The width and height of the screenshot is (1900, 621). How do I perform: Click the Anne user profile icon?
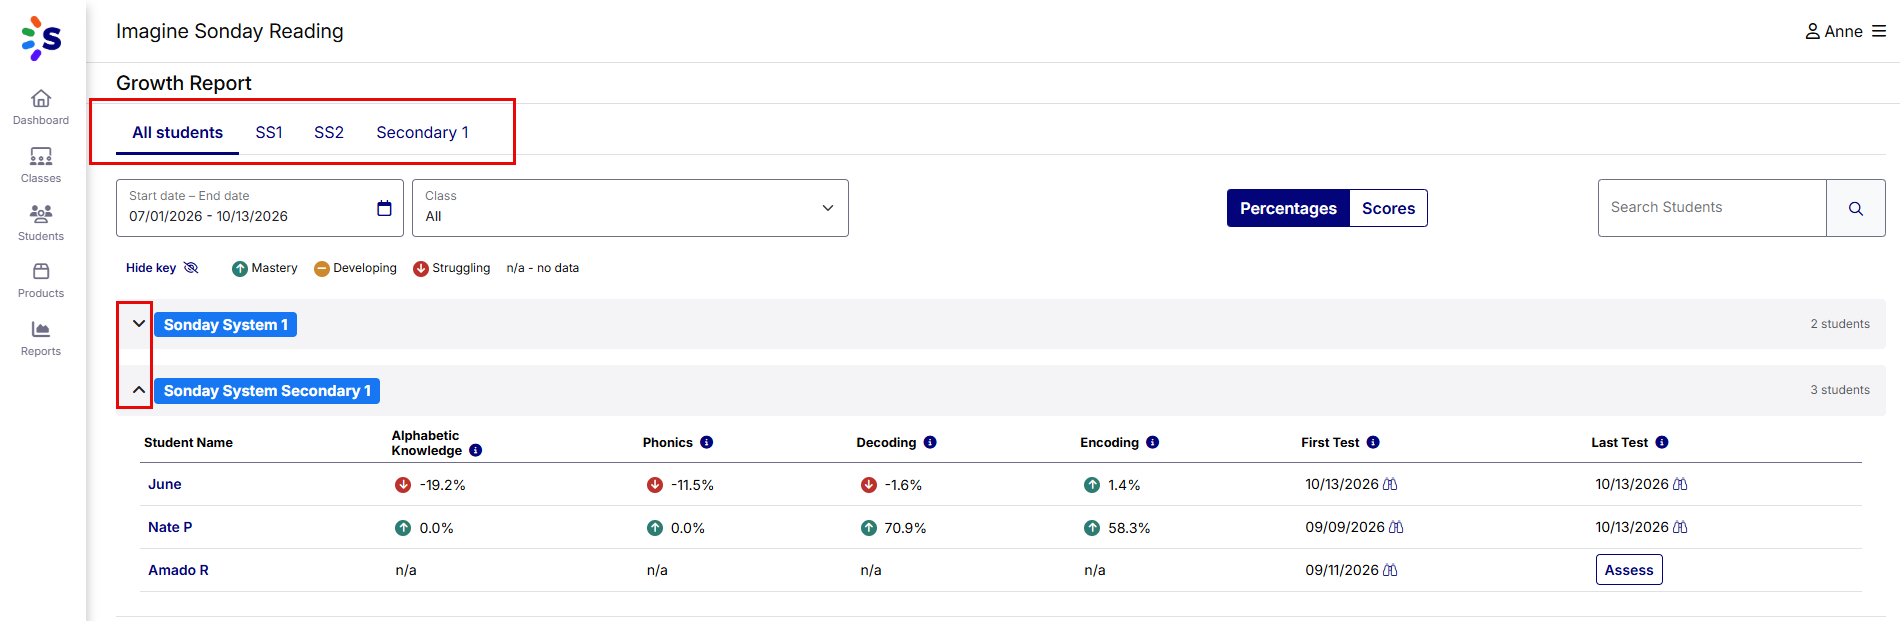pyautogui.click(x=1812, y=31)
